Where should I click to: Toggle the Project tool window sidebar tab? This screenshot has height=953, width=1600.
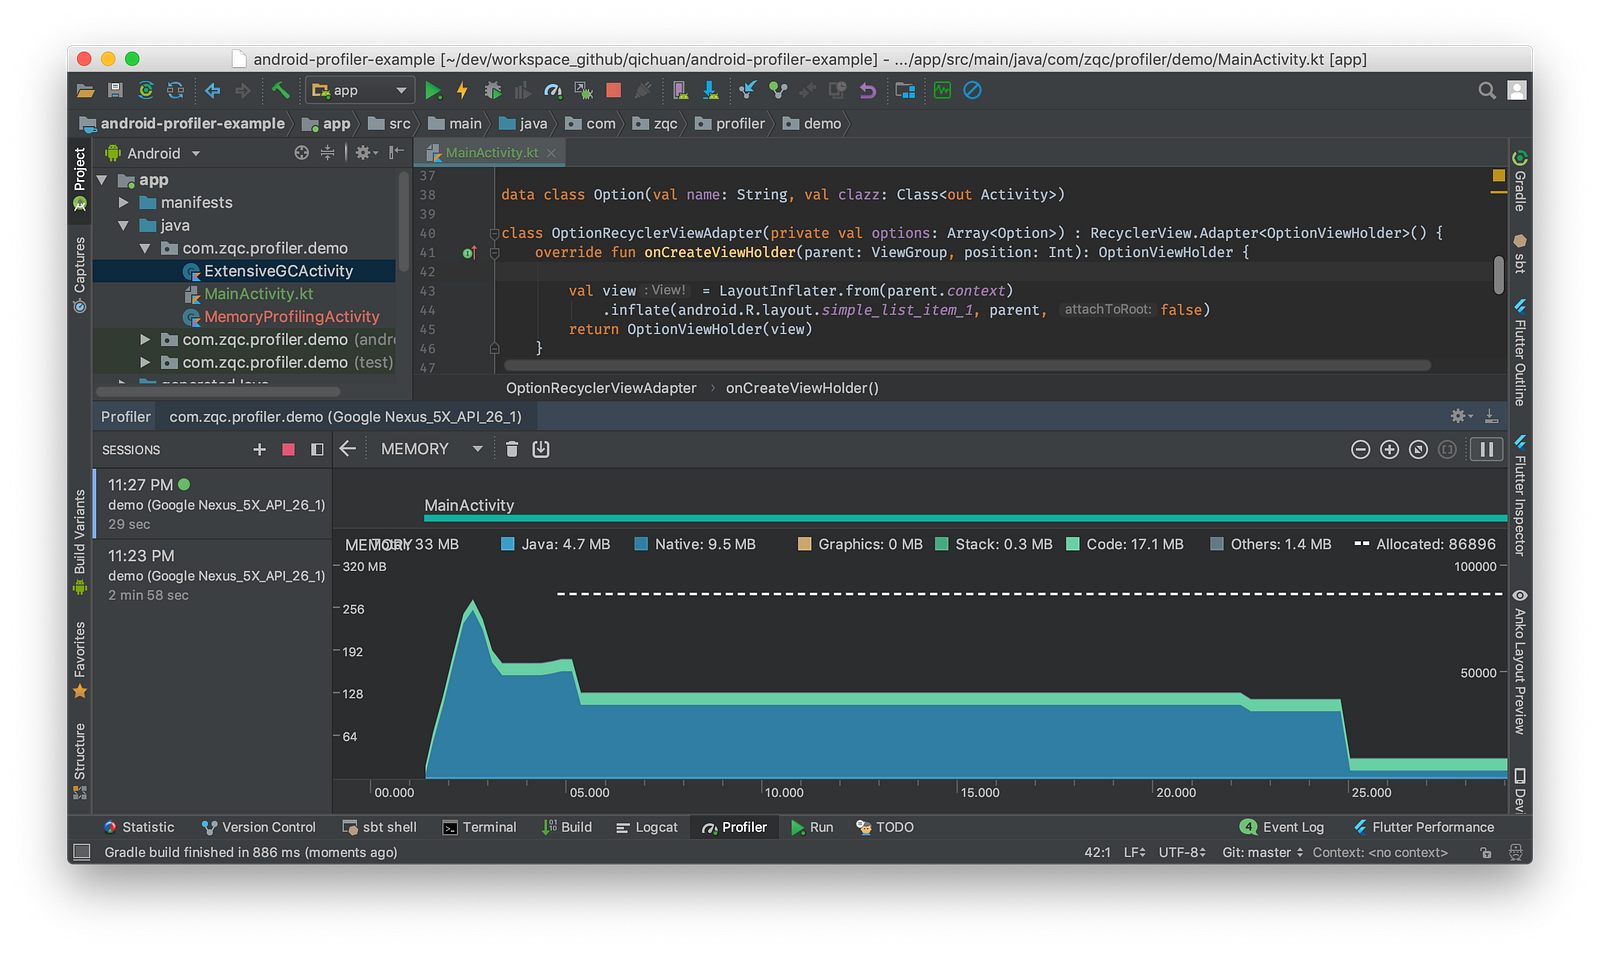click(80, 170)
